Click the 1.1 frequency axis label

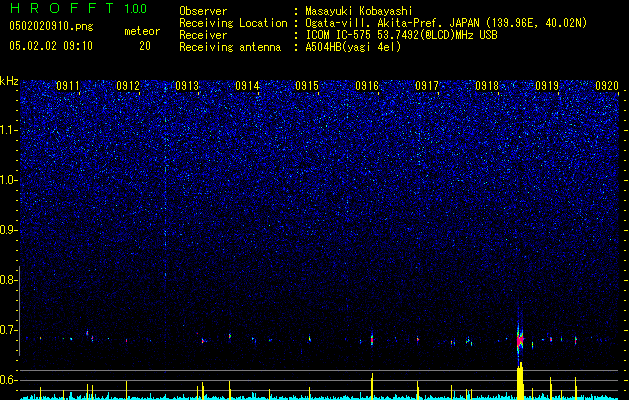pos(8,130)
